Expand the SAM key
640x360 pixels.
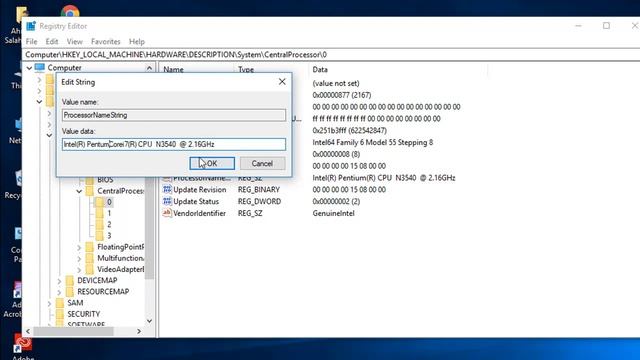pyautogui.click(x=49, y=303)
